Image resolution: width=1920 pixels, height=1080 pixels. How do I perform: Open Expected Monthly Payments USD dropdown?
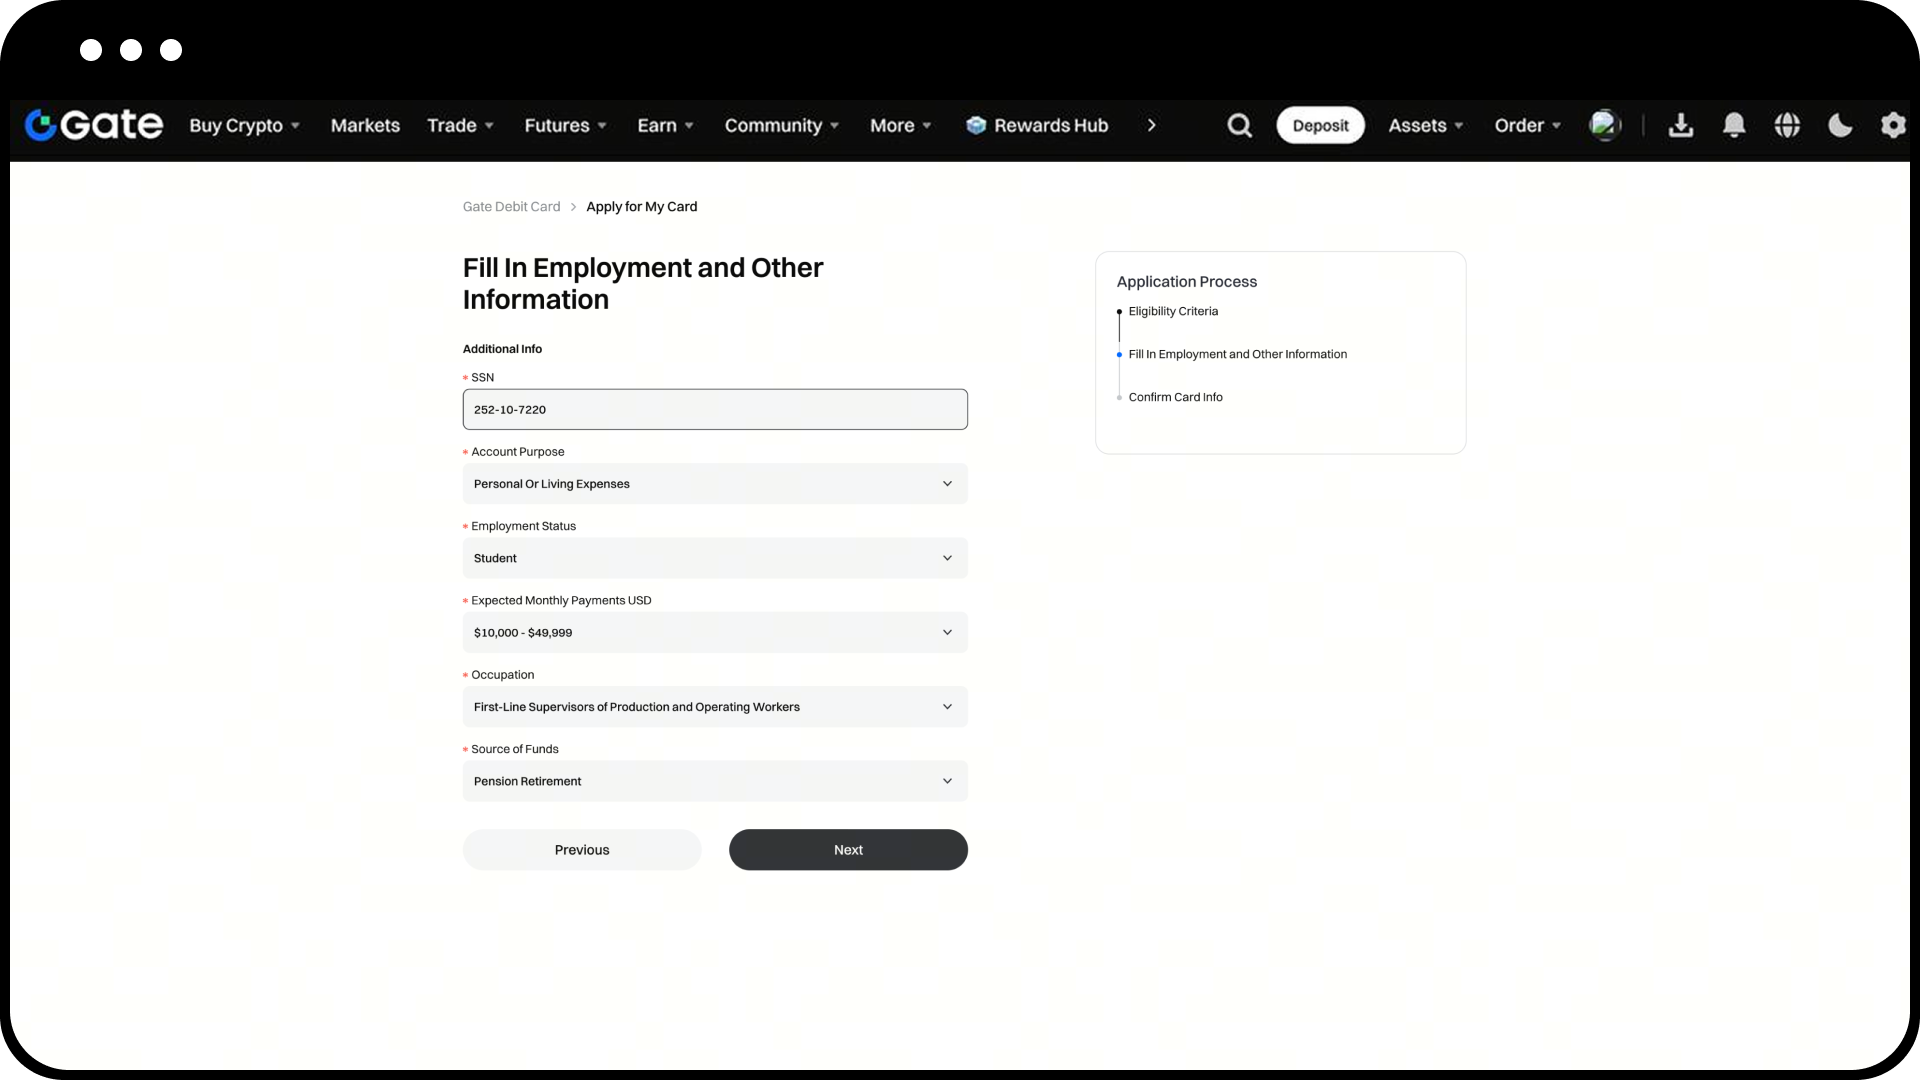(715, 632)
